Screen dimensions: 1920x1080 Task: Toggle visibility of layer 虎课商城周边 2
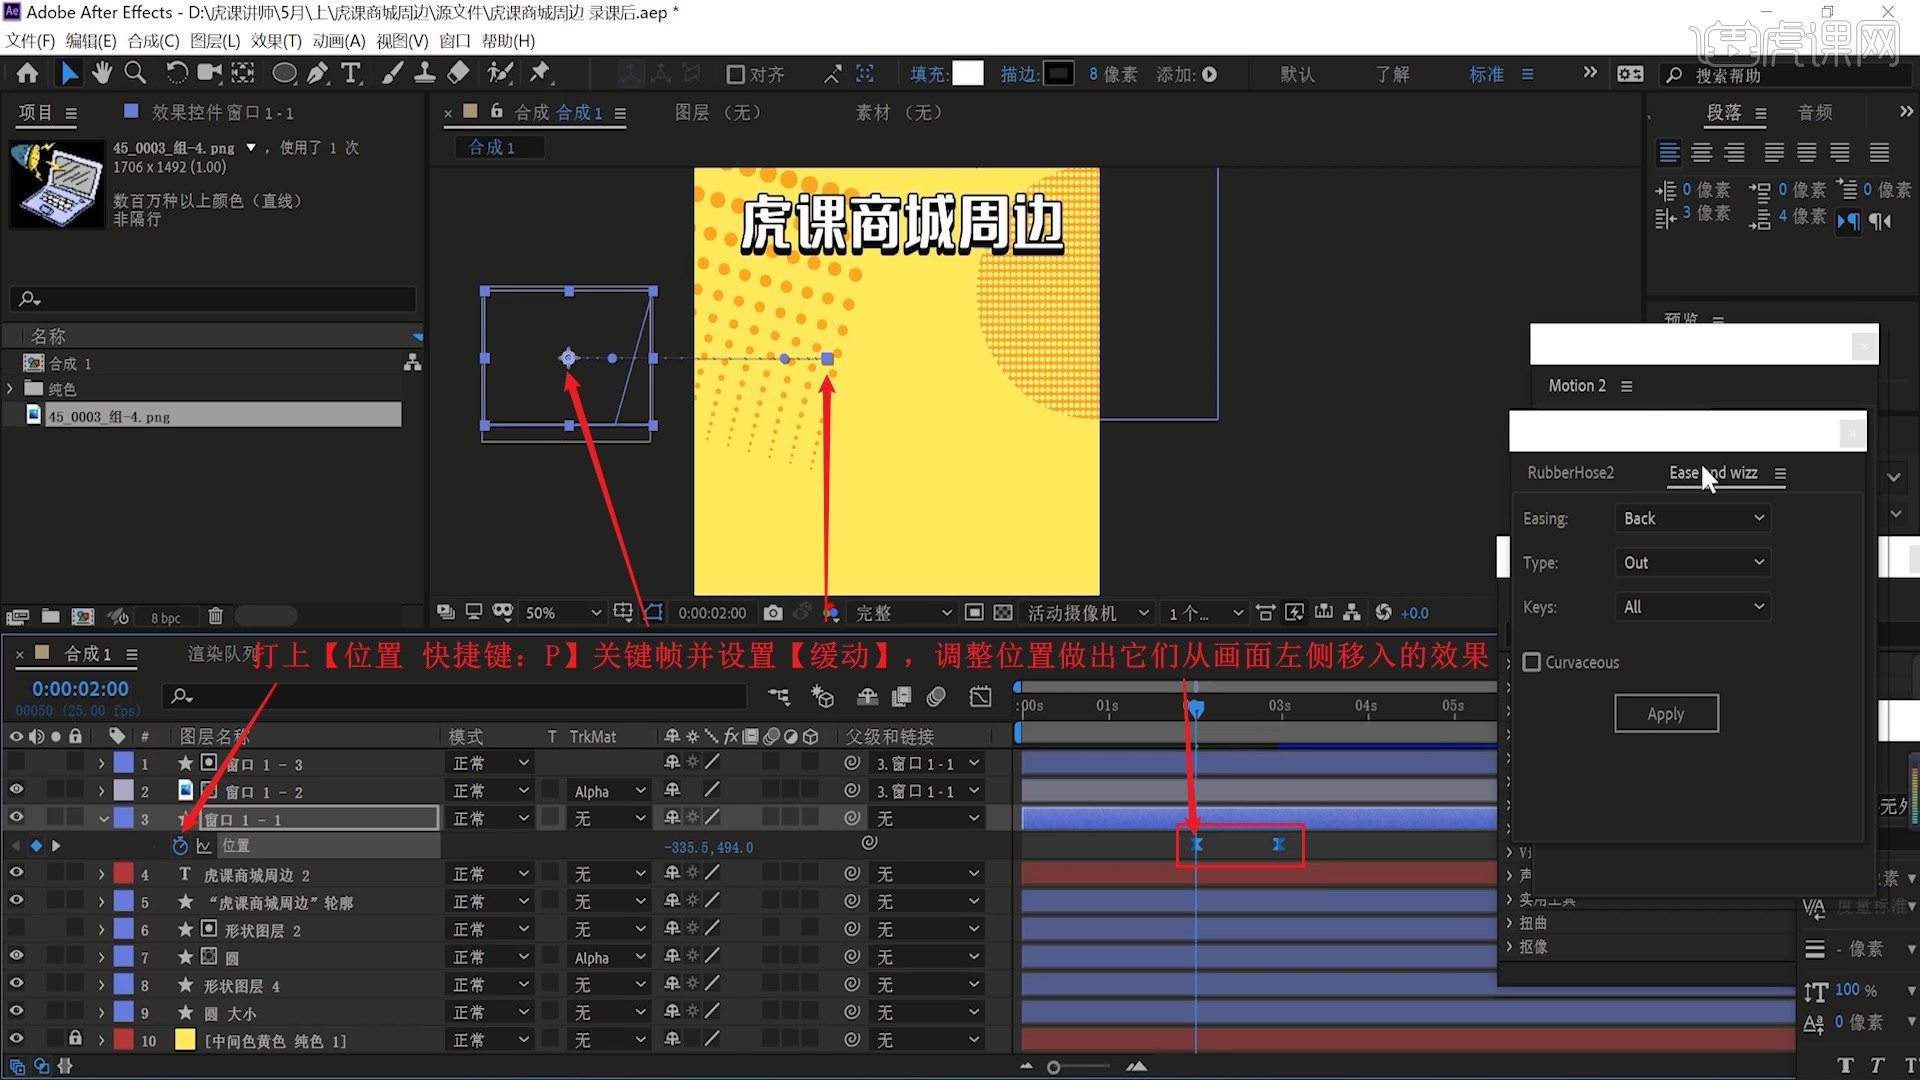pyautogui.click(x=16, y=873)
